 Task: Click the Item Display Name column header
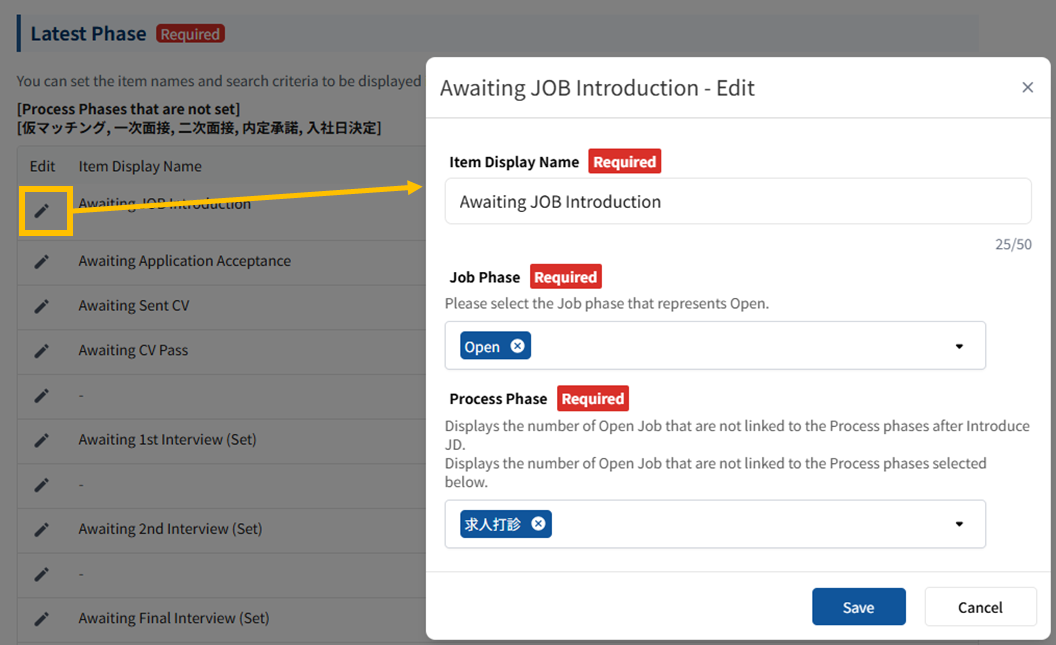pyautogui.click(x=140, y=167)
